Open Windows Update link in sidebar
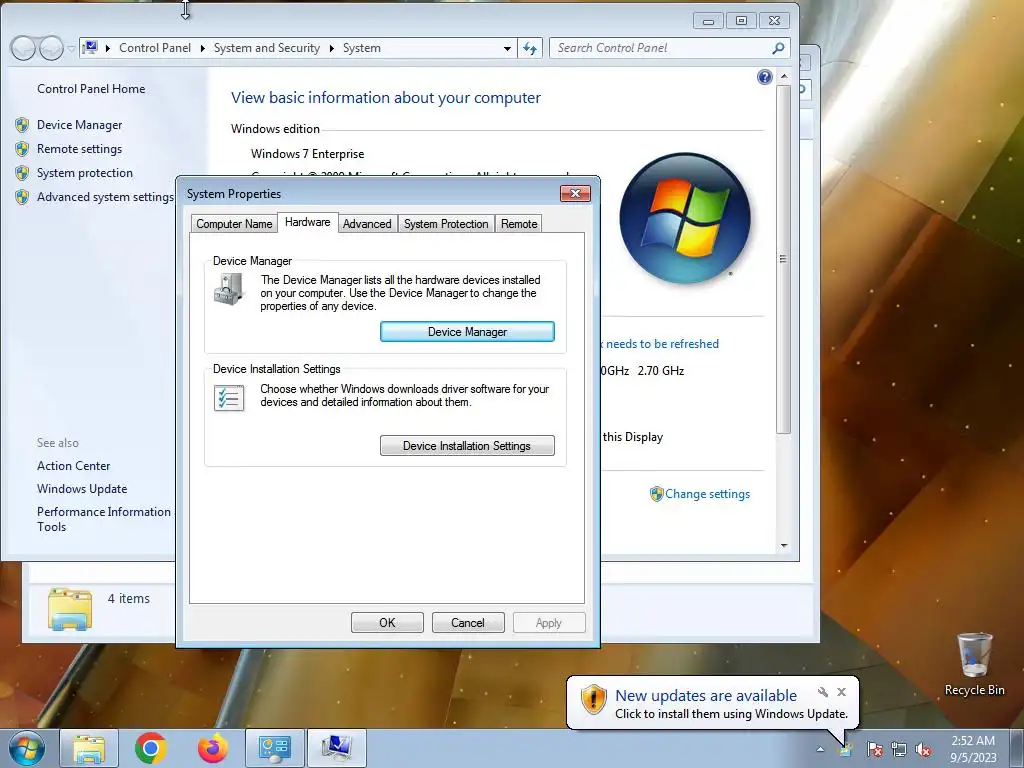Screen dimensions: 1024x768 [x=82, y=489]
